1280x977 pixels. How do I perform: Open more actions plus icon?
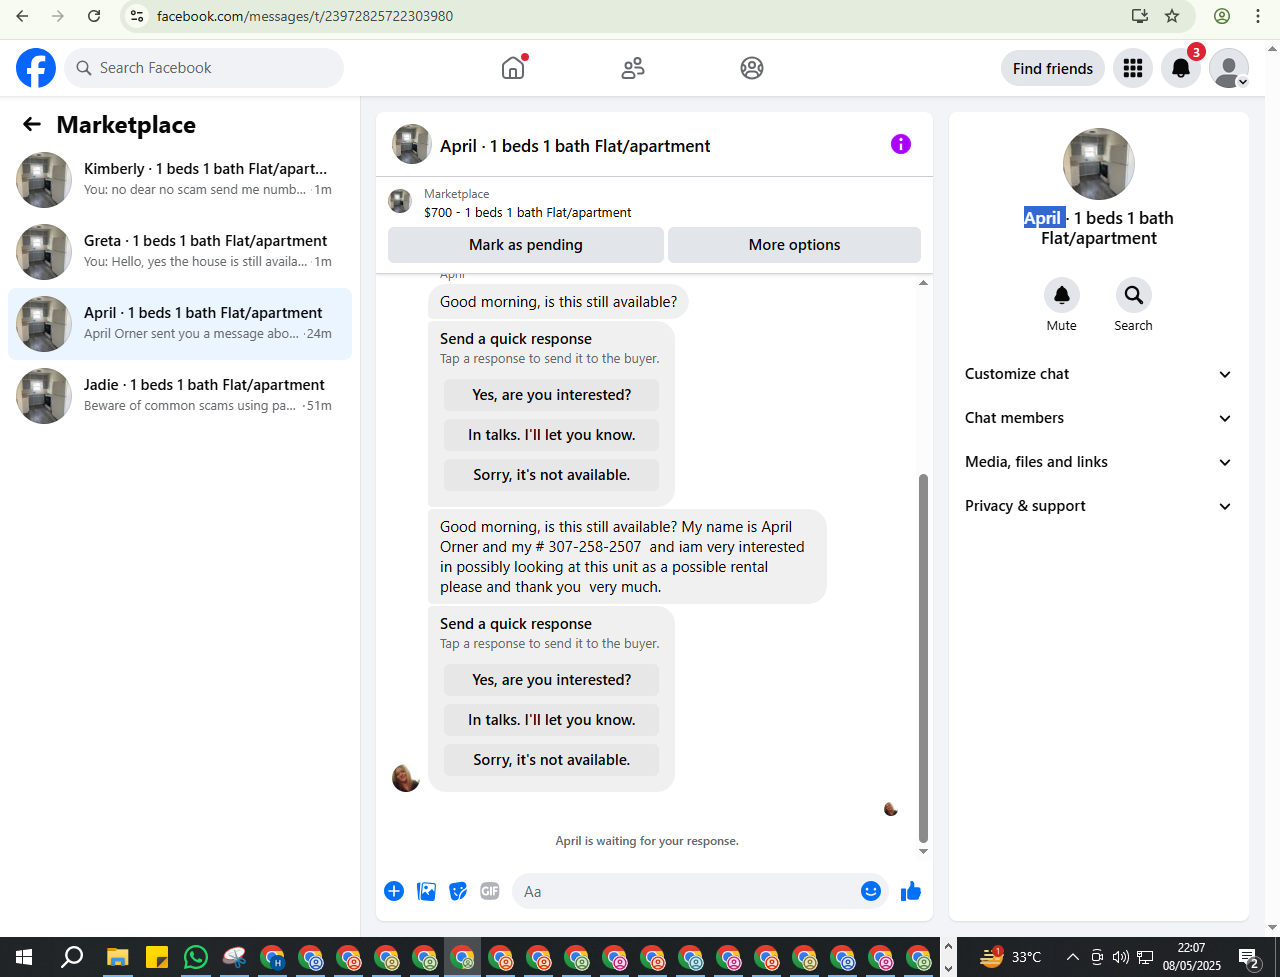click(394, 891)
